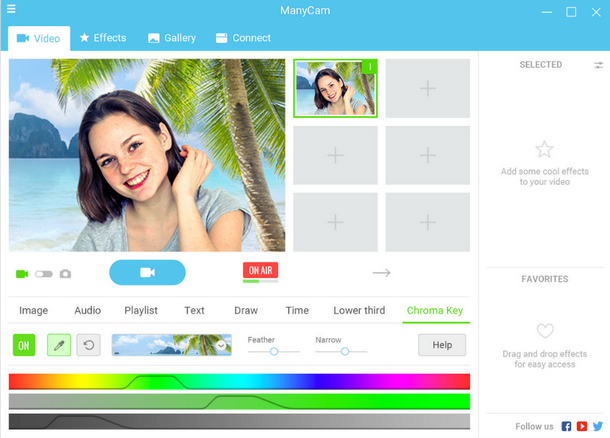610x438 pixels.
Task: Click the snapshot camera icon
Action: tap(65, 274)
